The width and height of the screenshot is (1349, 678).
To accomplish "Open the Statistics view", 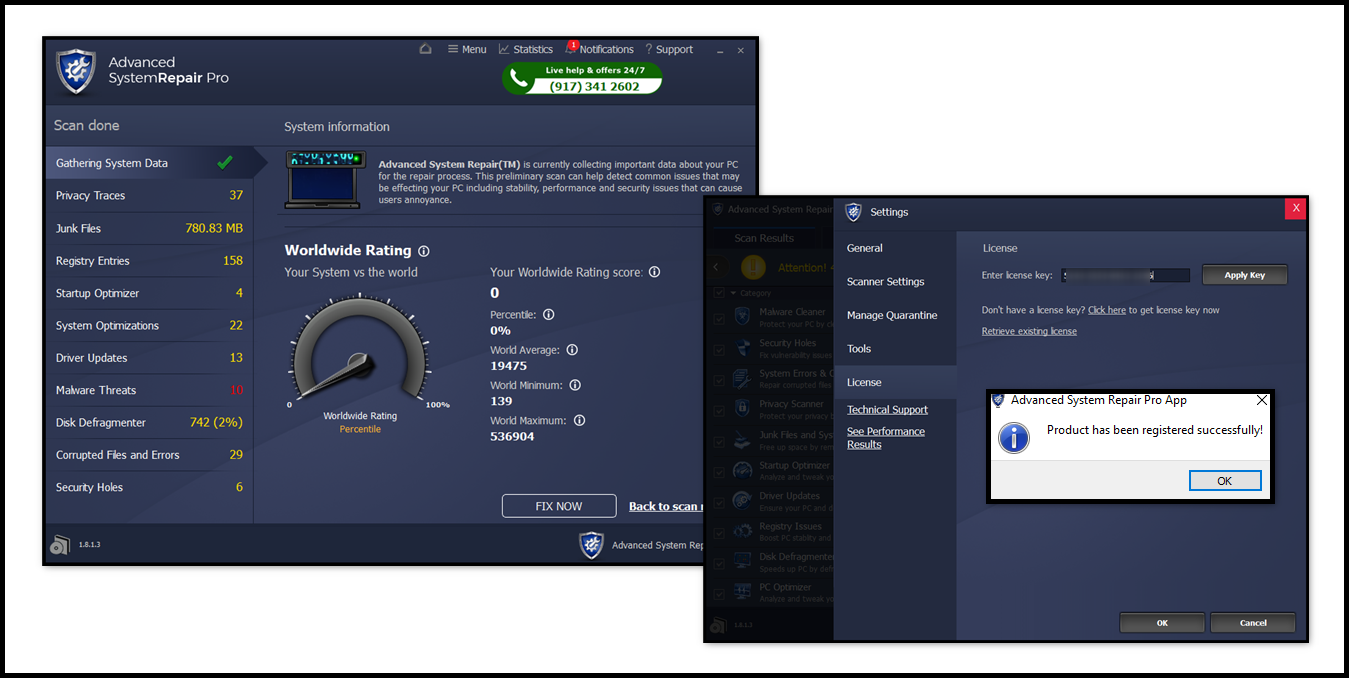I will point(526,49).
